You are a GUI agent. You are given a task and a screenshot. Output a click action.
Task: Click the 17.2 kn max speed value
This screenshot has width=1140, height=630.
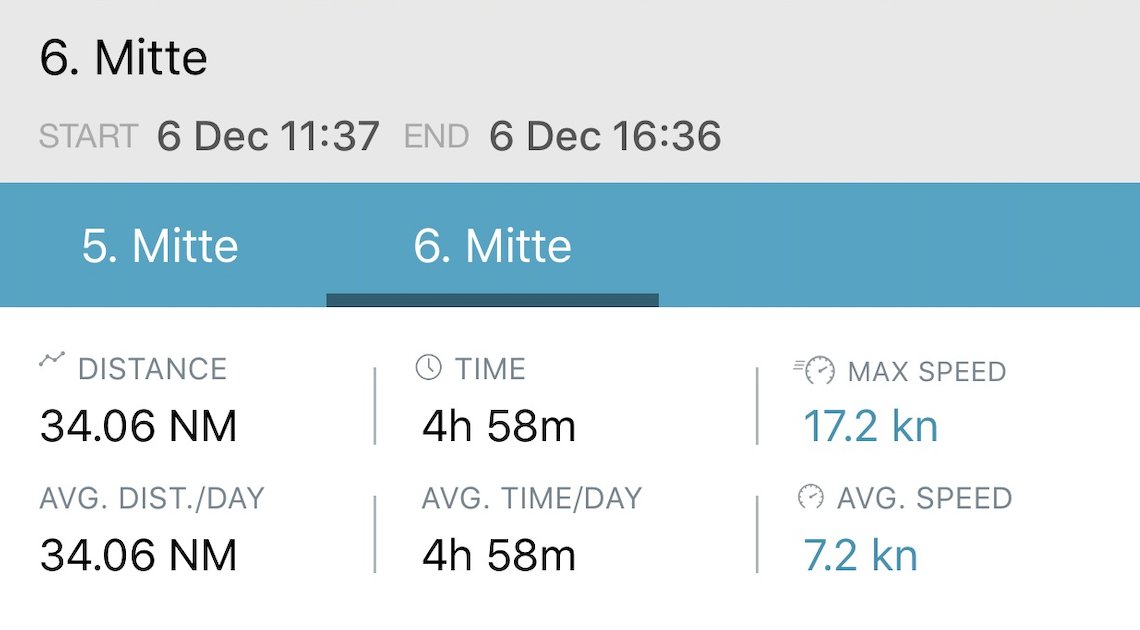pos(871,427)
